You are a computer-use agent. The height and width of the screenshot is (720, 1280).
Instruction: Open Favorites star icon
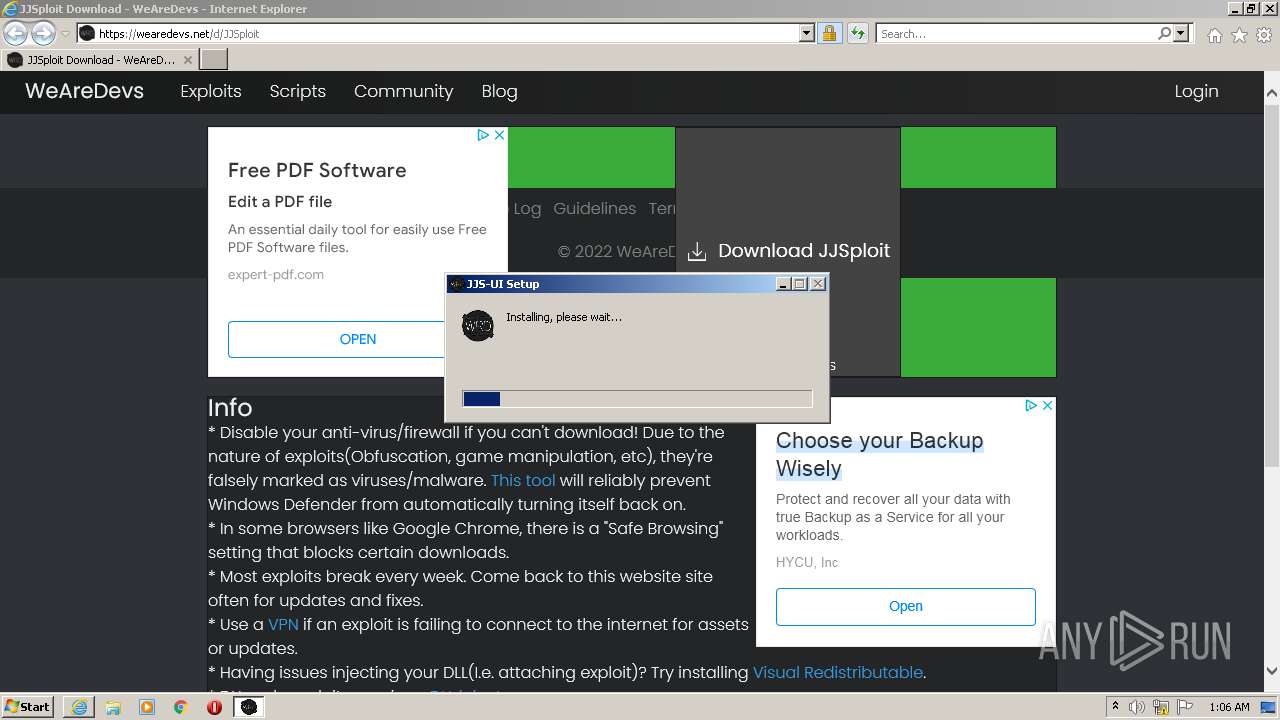[1239, 35]
